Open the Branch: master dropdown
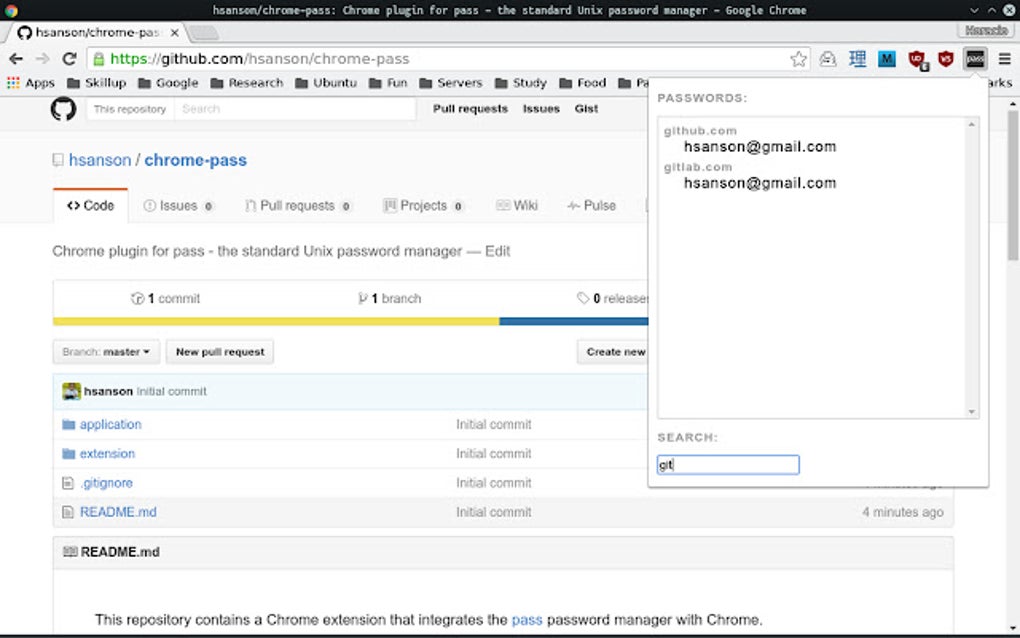The width and height of the screenshot is (1020, 638). coord(104,352)
